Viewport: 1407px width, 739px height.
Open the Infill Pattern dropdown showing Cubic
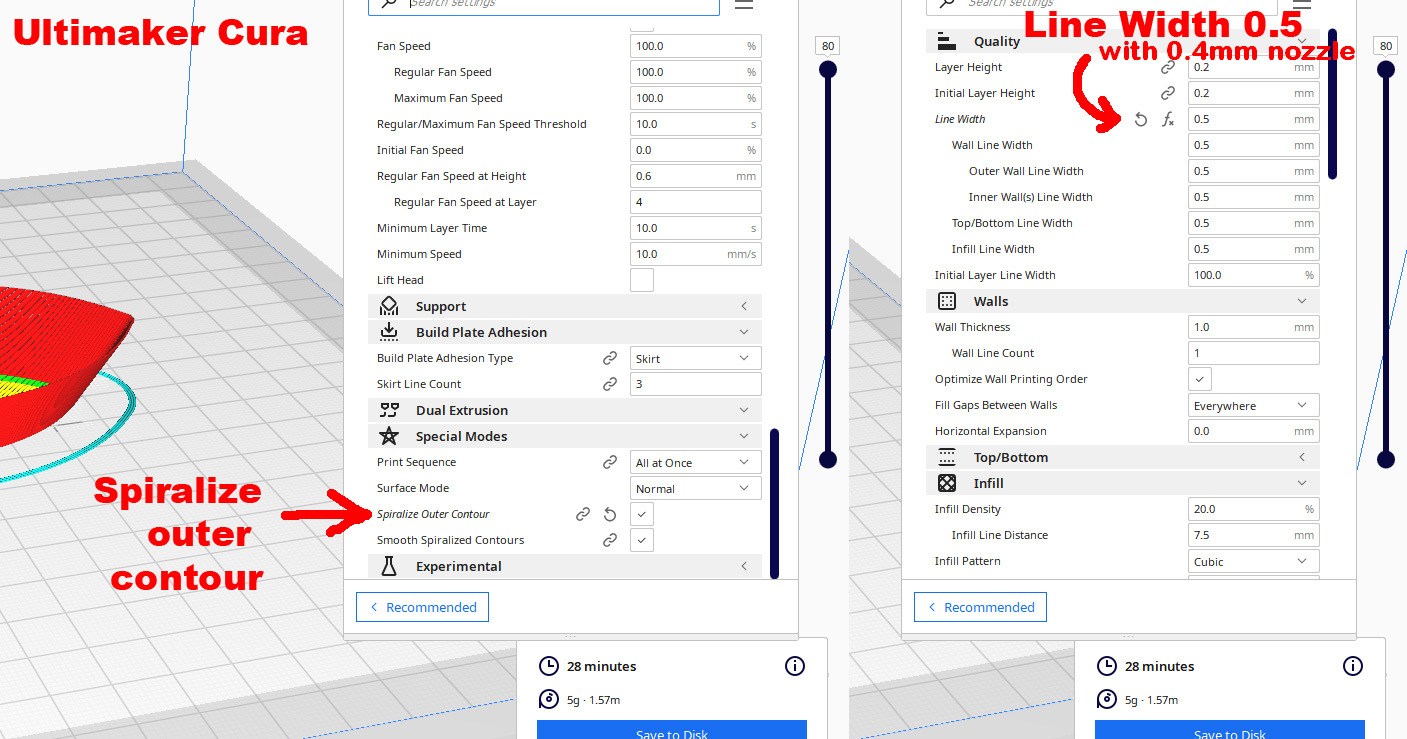tap(1254, 561)
